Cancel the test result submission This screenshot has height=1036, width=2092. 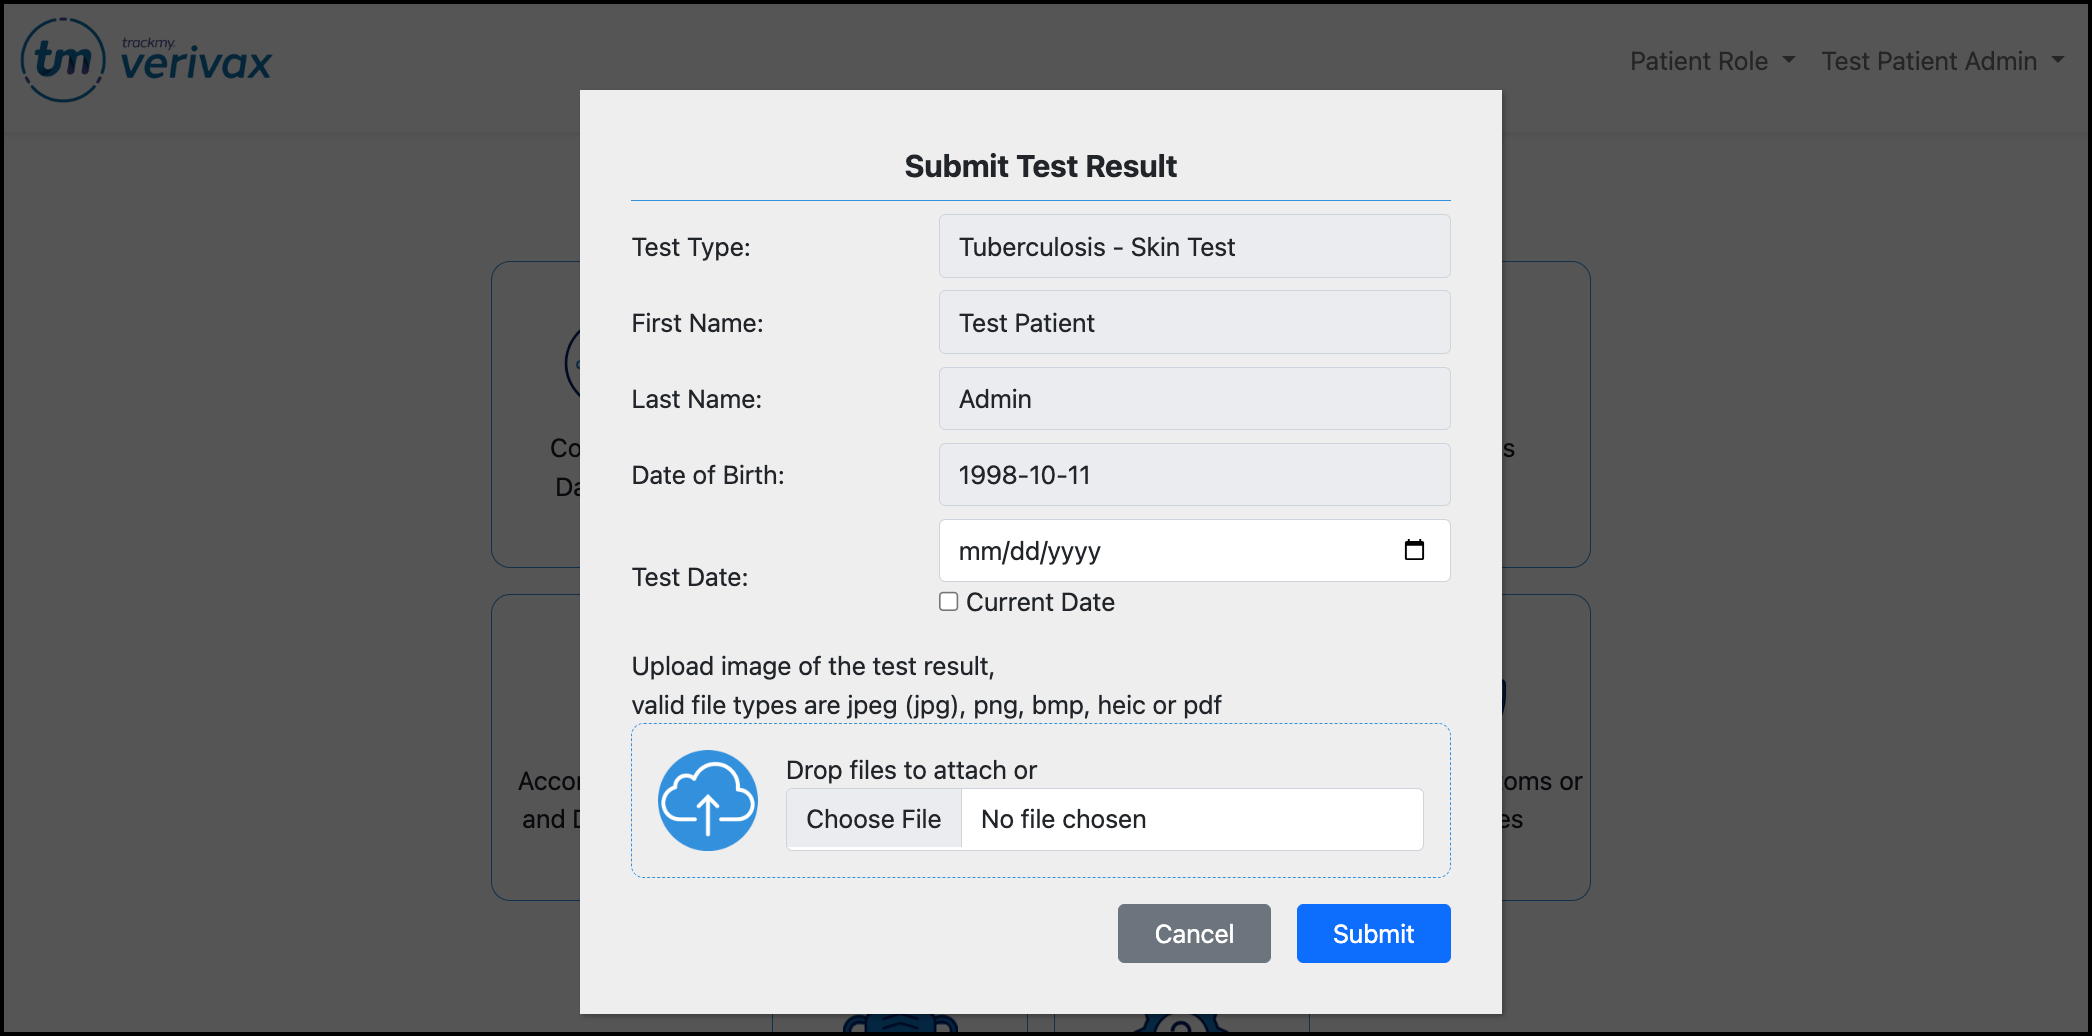tap(1193, 933)
